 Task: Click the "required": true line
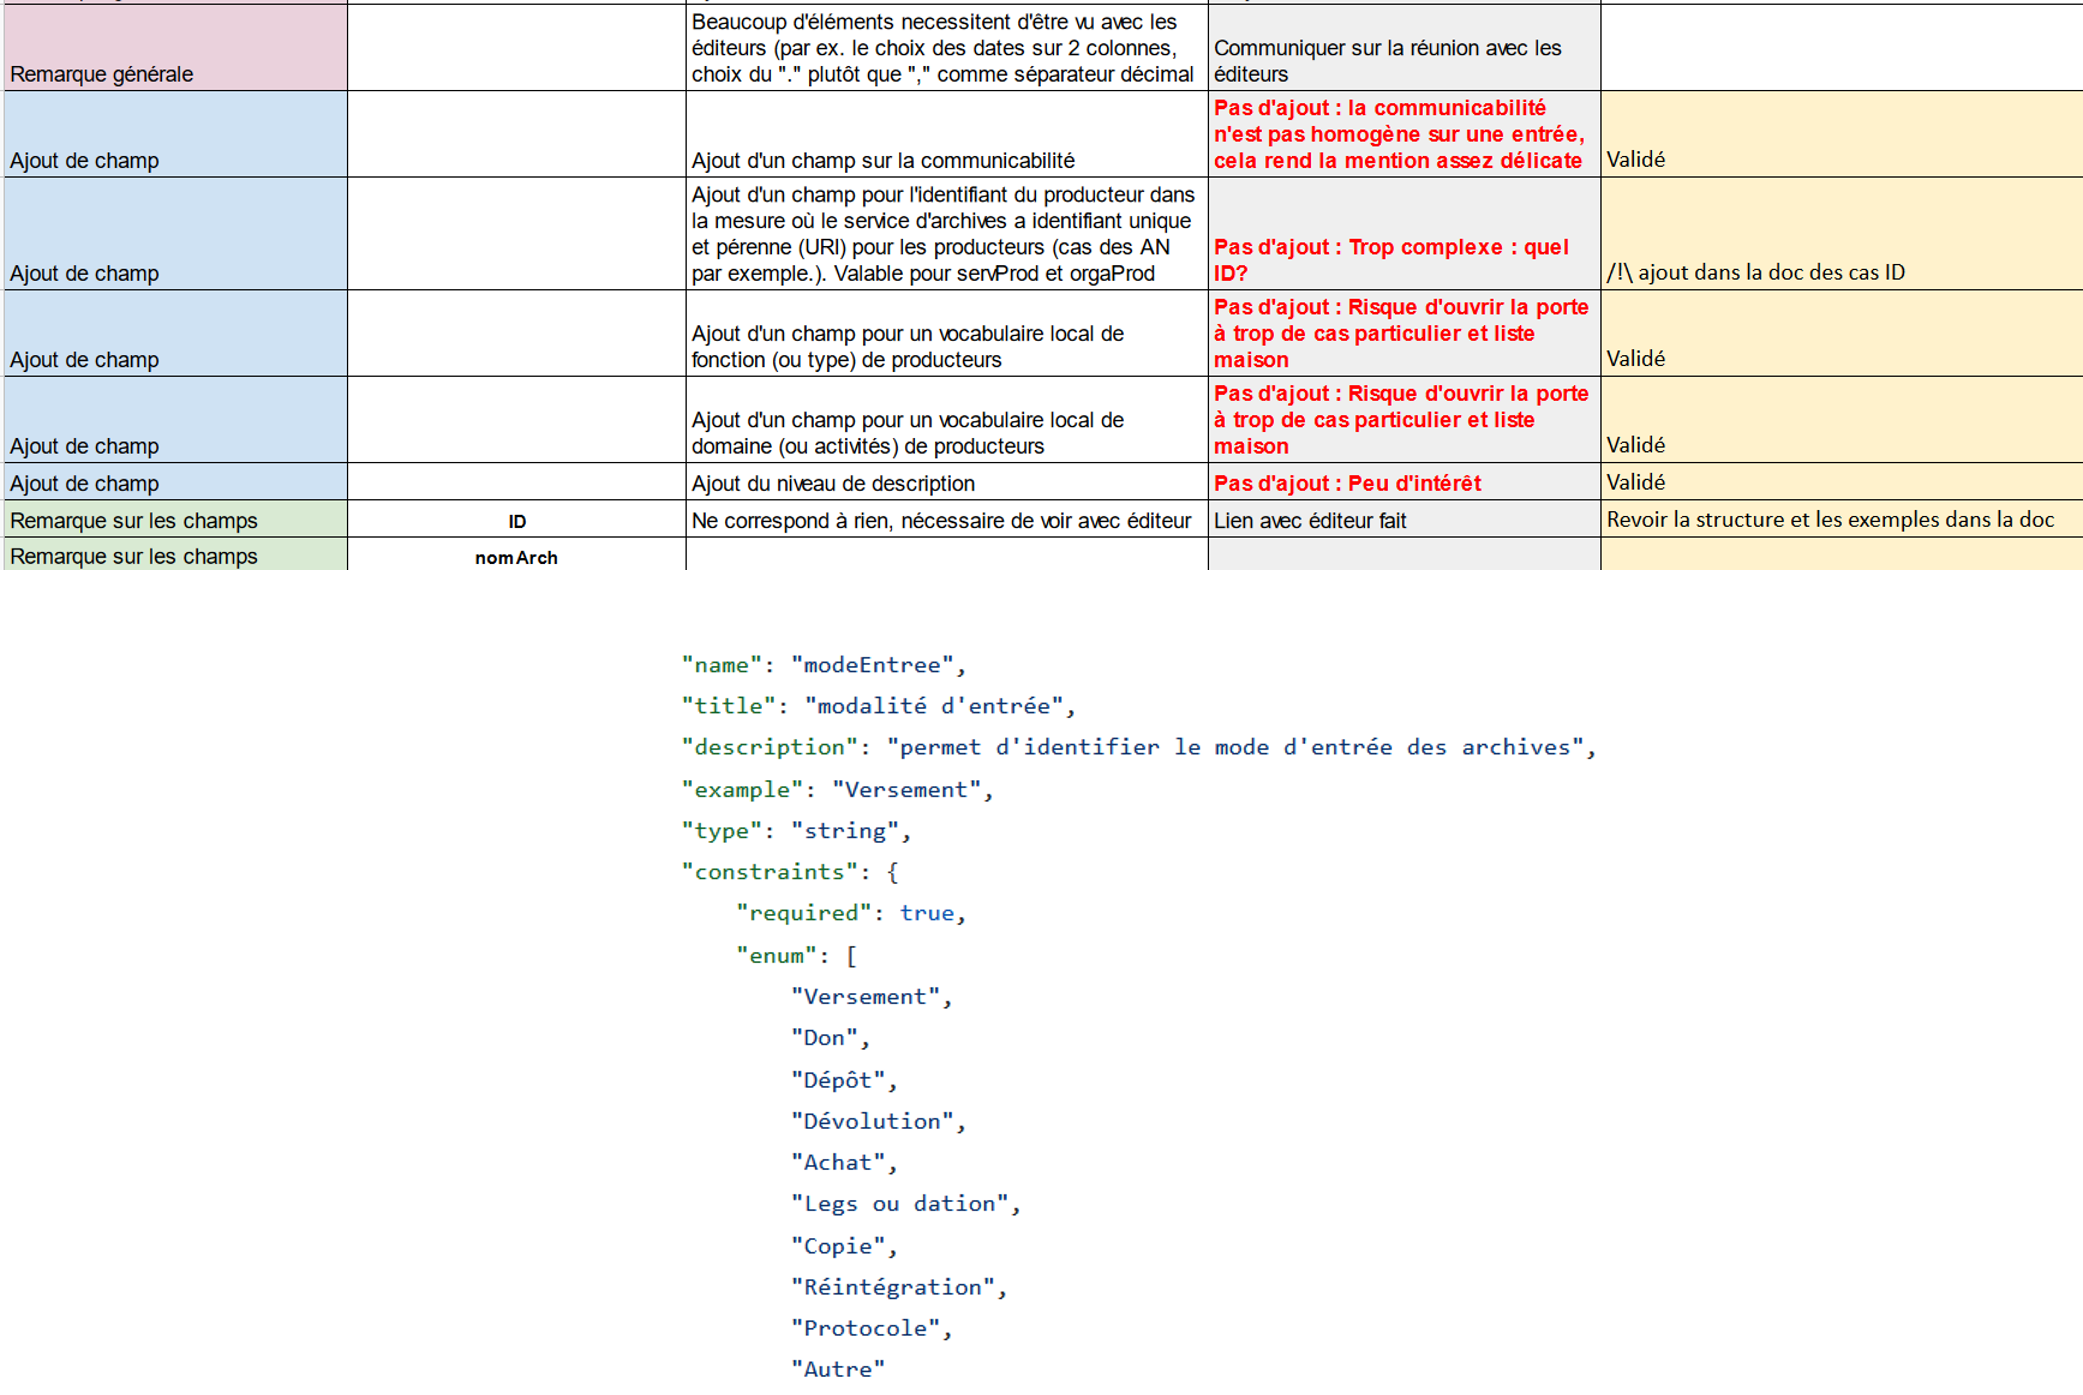(851, 912)
